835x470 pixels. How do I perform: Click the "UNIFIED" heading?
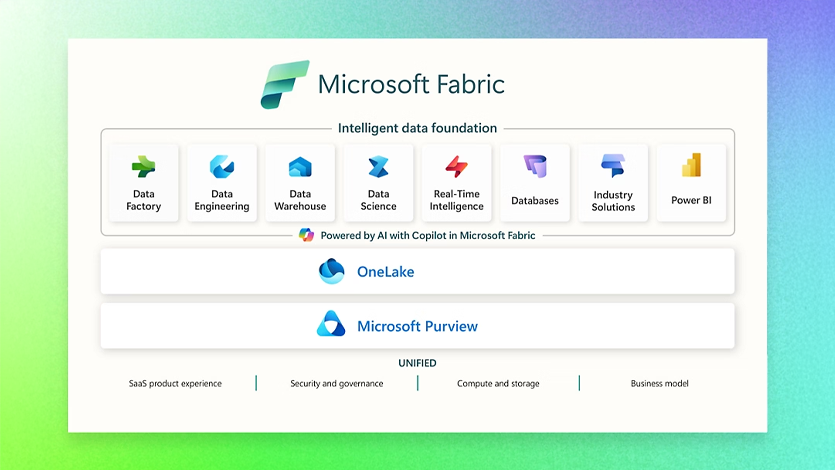[418, 363]
